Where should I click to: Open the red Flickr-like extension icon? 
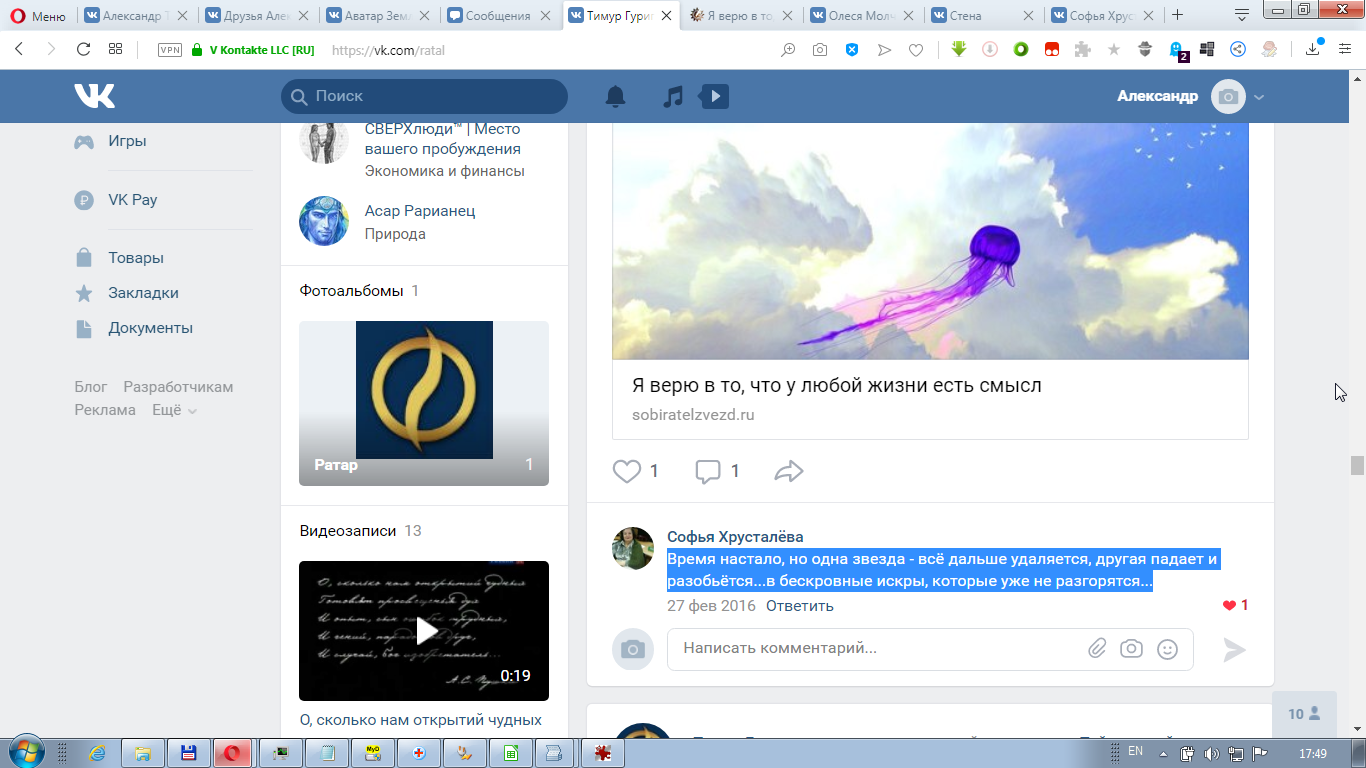pos(1052,49)
